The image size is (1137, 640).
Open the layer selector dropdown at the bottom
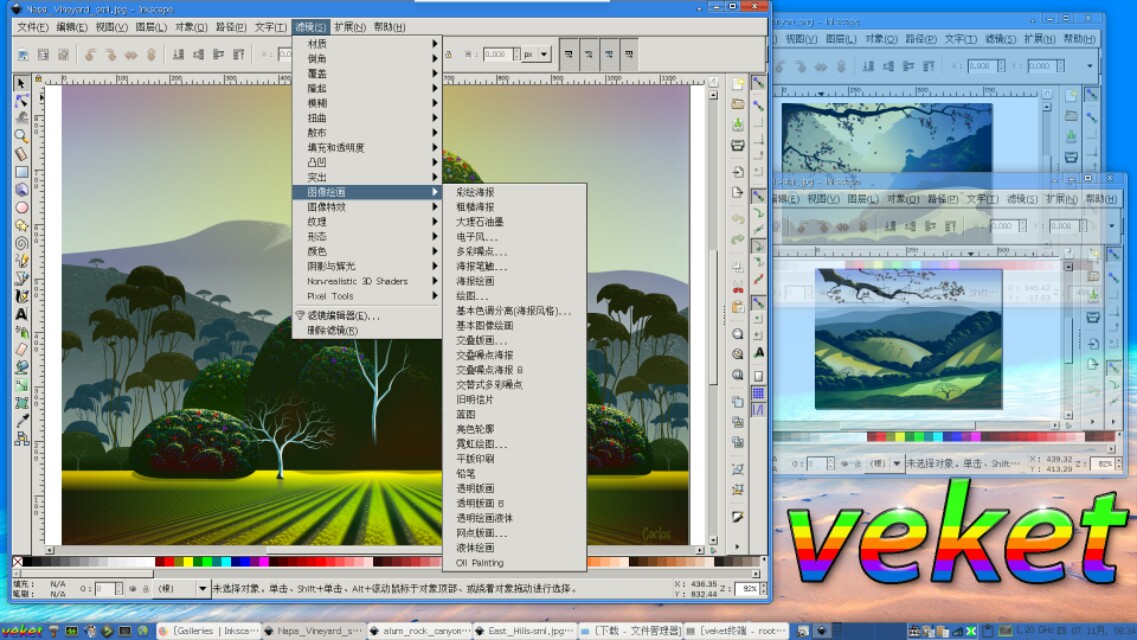pyautogui.click(x=200, y=586)
